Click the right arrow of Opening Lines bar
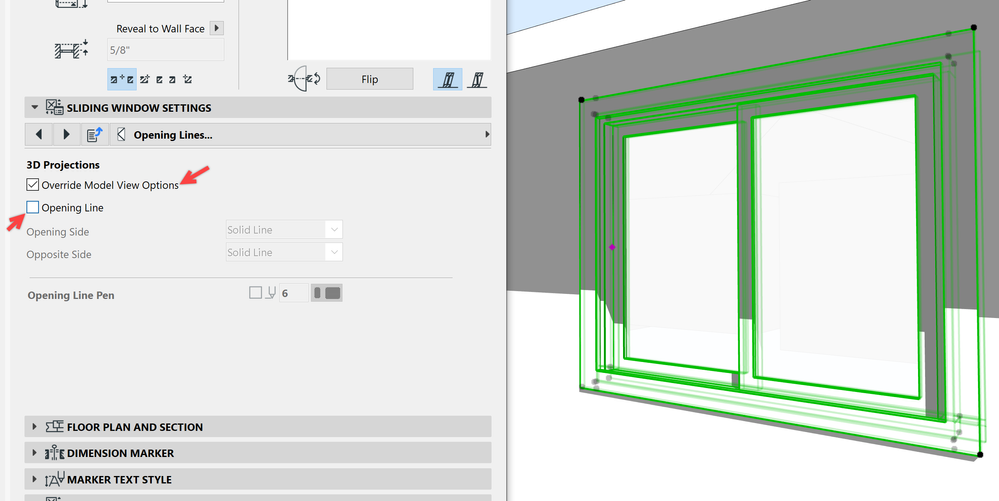This screenshot has height=501, width=999. (487, 134)
